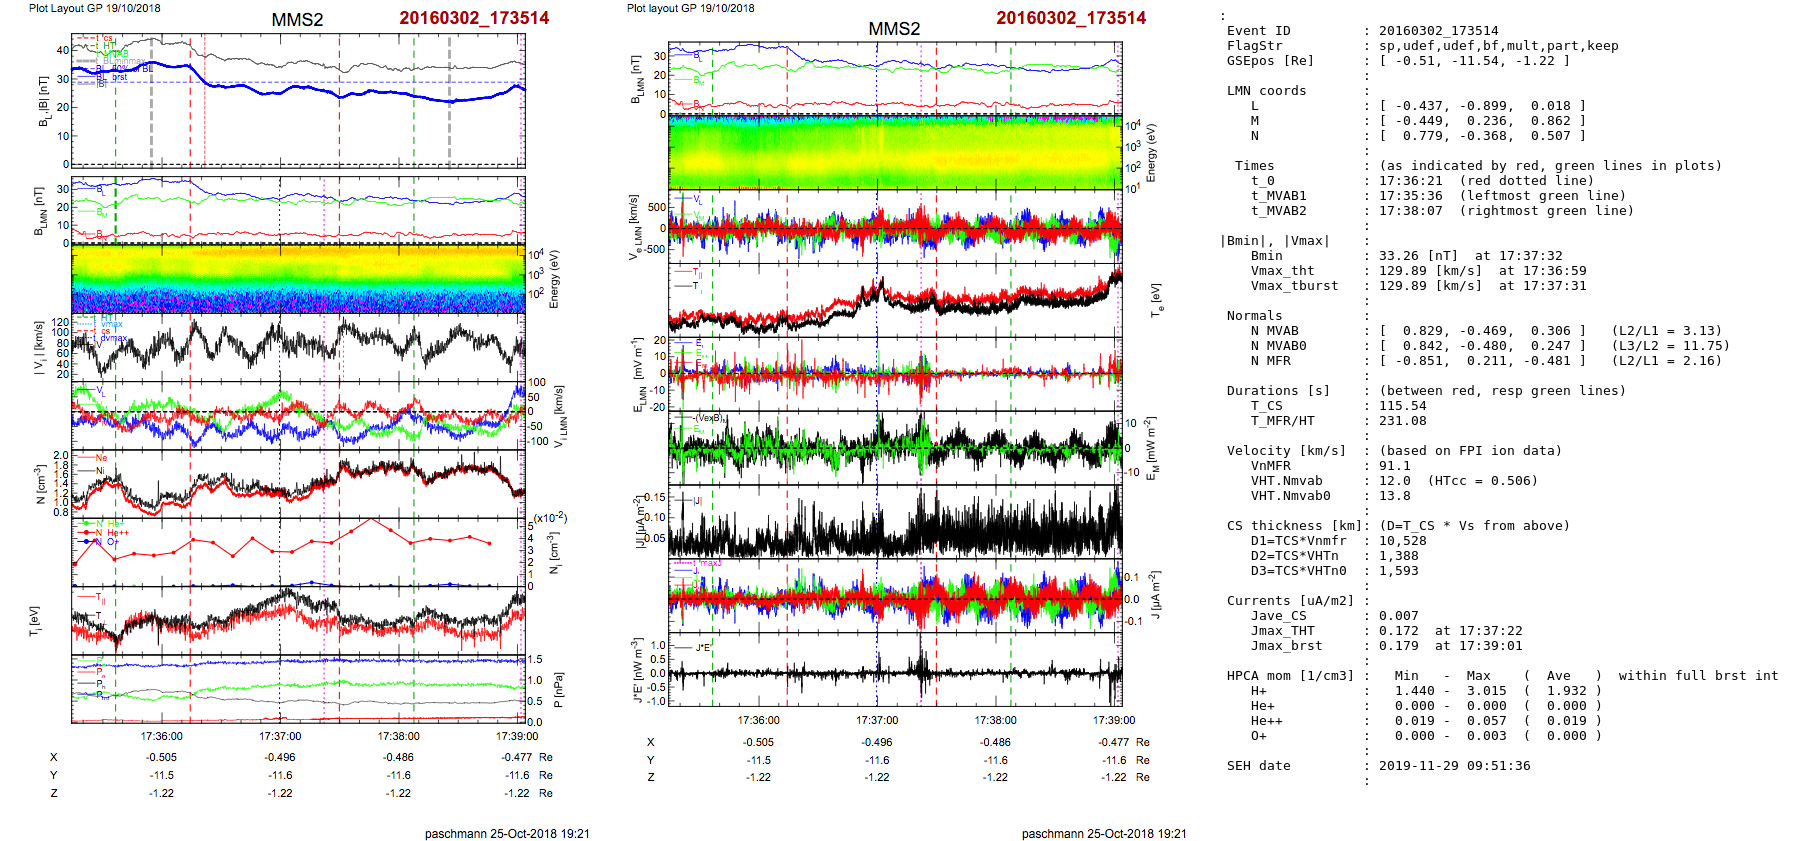This screenshot has width=1804, height=841.
Task: Open the |J| current density panel in right plot
Action: (894, 521)
